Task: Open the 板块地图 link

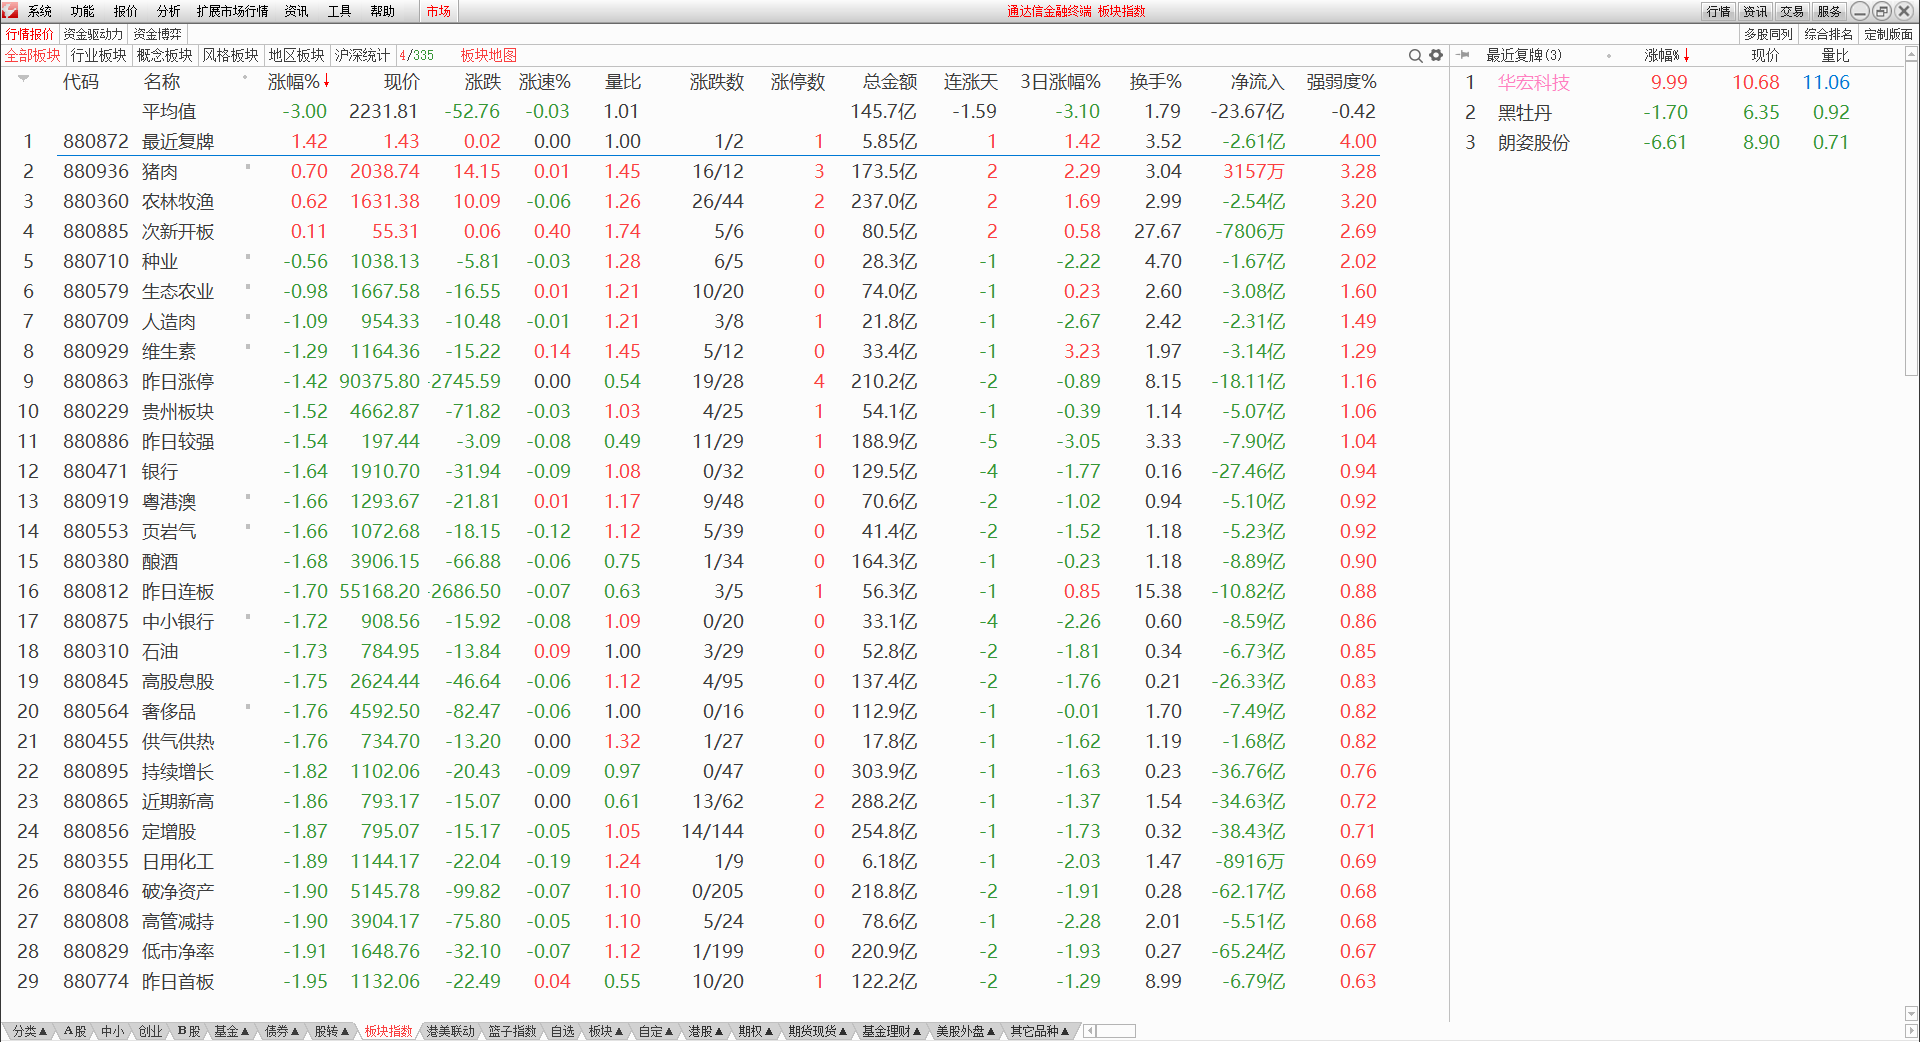Action: tap(489, 55)
